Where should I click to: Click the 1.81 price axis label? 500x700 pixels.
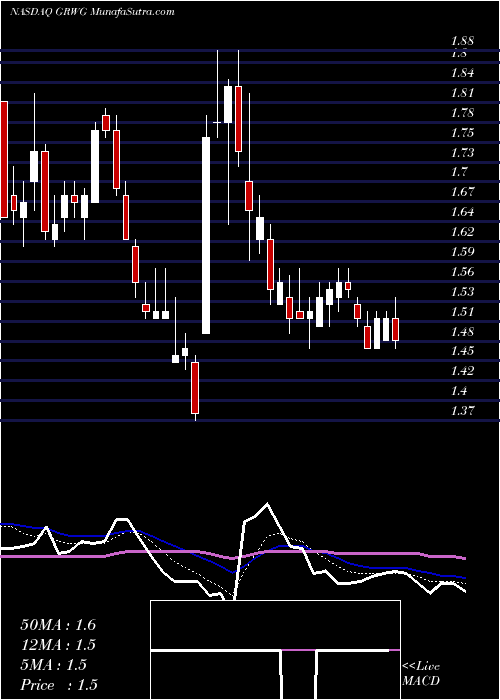pyautogui.click(x=462, y=93)
